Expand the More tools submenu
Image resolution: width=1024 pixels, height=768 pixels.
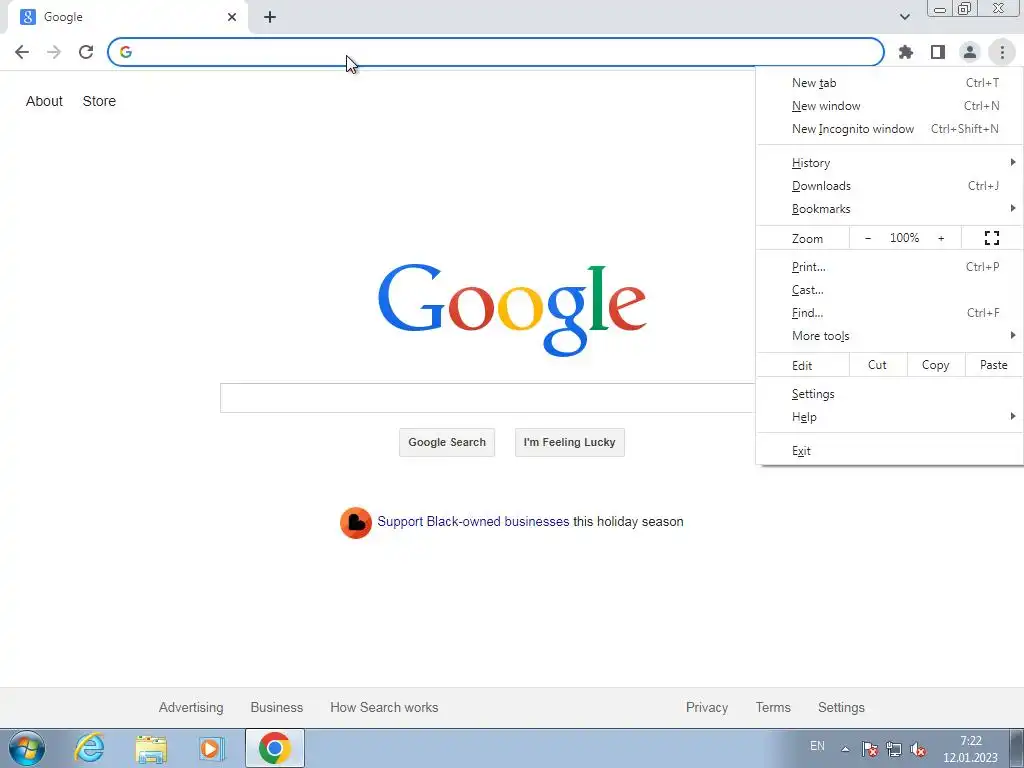[x=889, y=336]
